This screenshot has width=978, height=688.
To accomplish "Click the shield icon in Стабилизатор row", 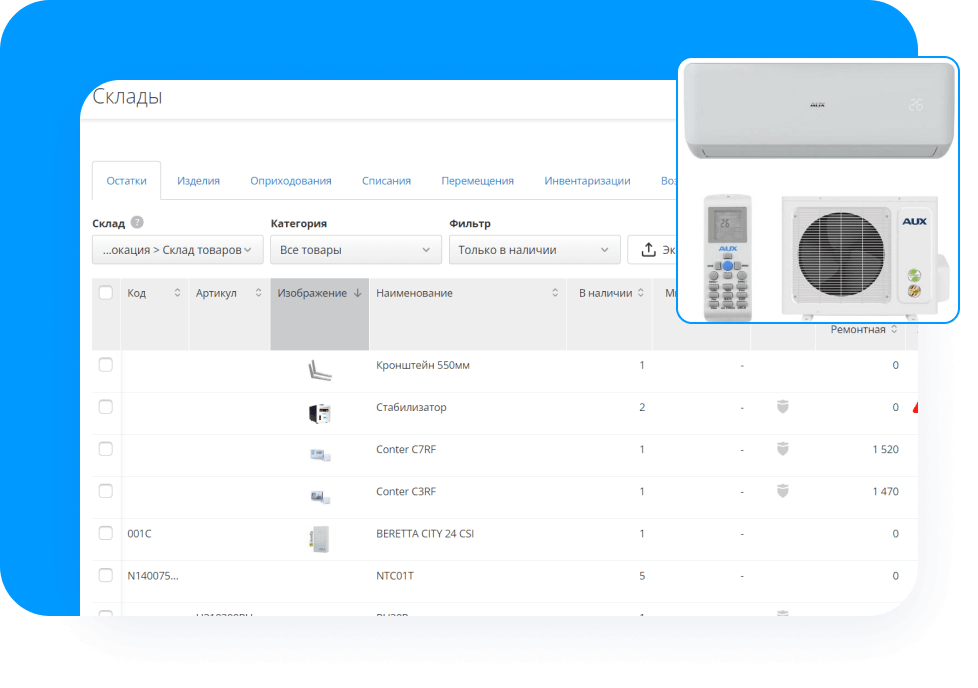I will [x=782, y=407].
